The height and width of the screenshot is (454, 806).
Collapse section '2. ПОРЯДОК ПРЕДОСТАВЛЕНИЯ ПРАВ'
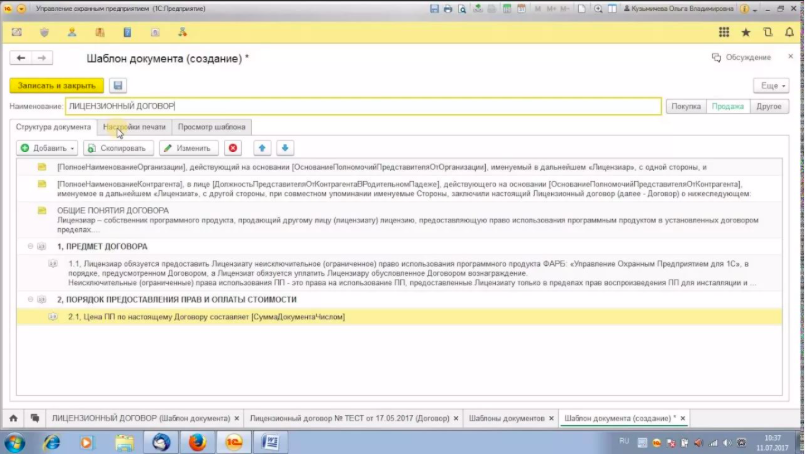point(30,299)
